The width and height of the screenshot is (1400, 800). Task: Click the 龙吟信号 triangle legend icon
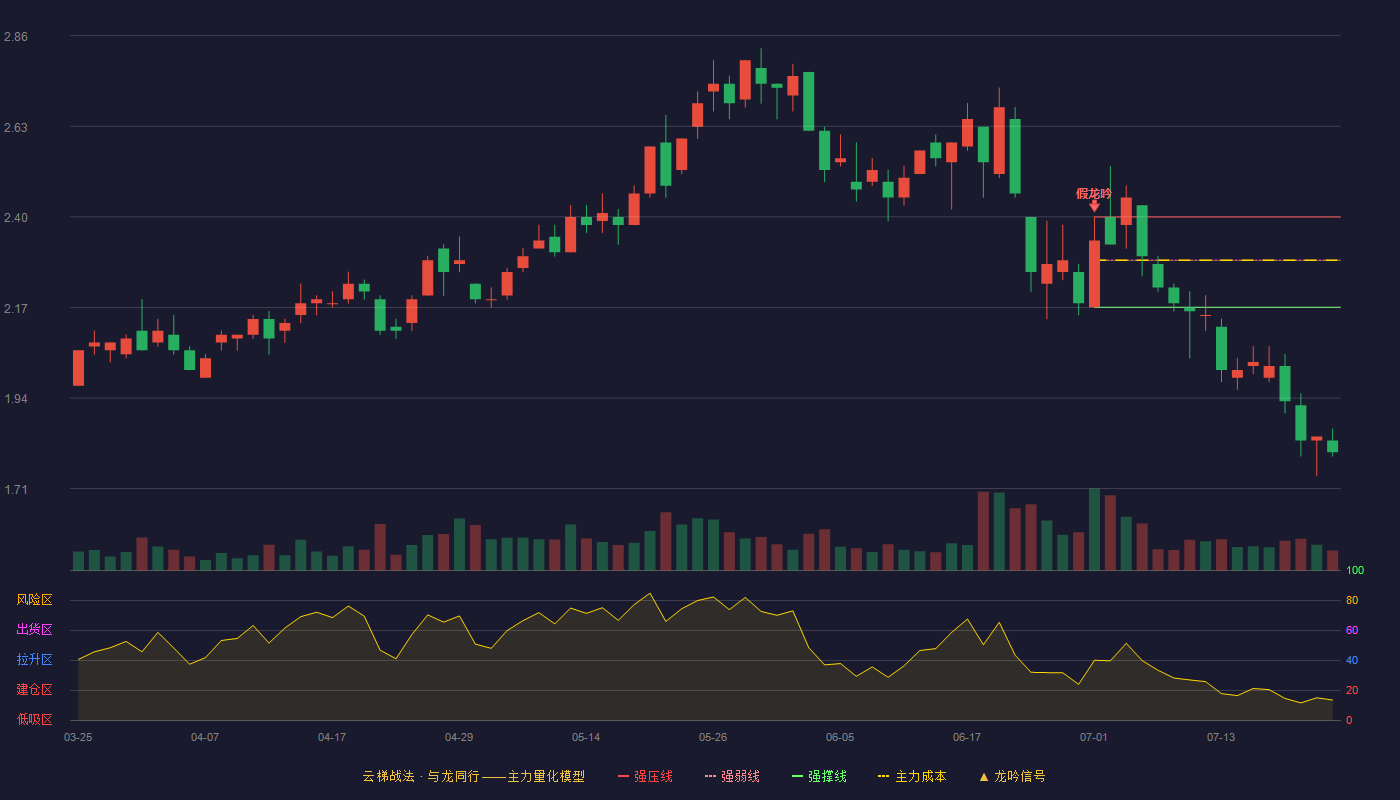tap(984, 776)
